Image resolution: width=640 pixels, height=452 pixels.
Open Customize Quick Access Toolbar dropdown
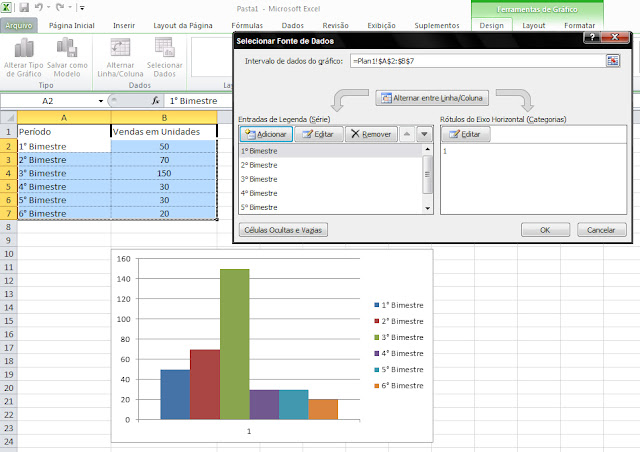tap(82, 7)
